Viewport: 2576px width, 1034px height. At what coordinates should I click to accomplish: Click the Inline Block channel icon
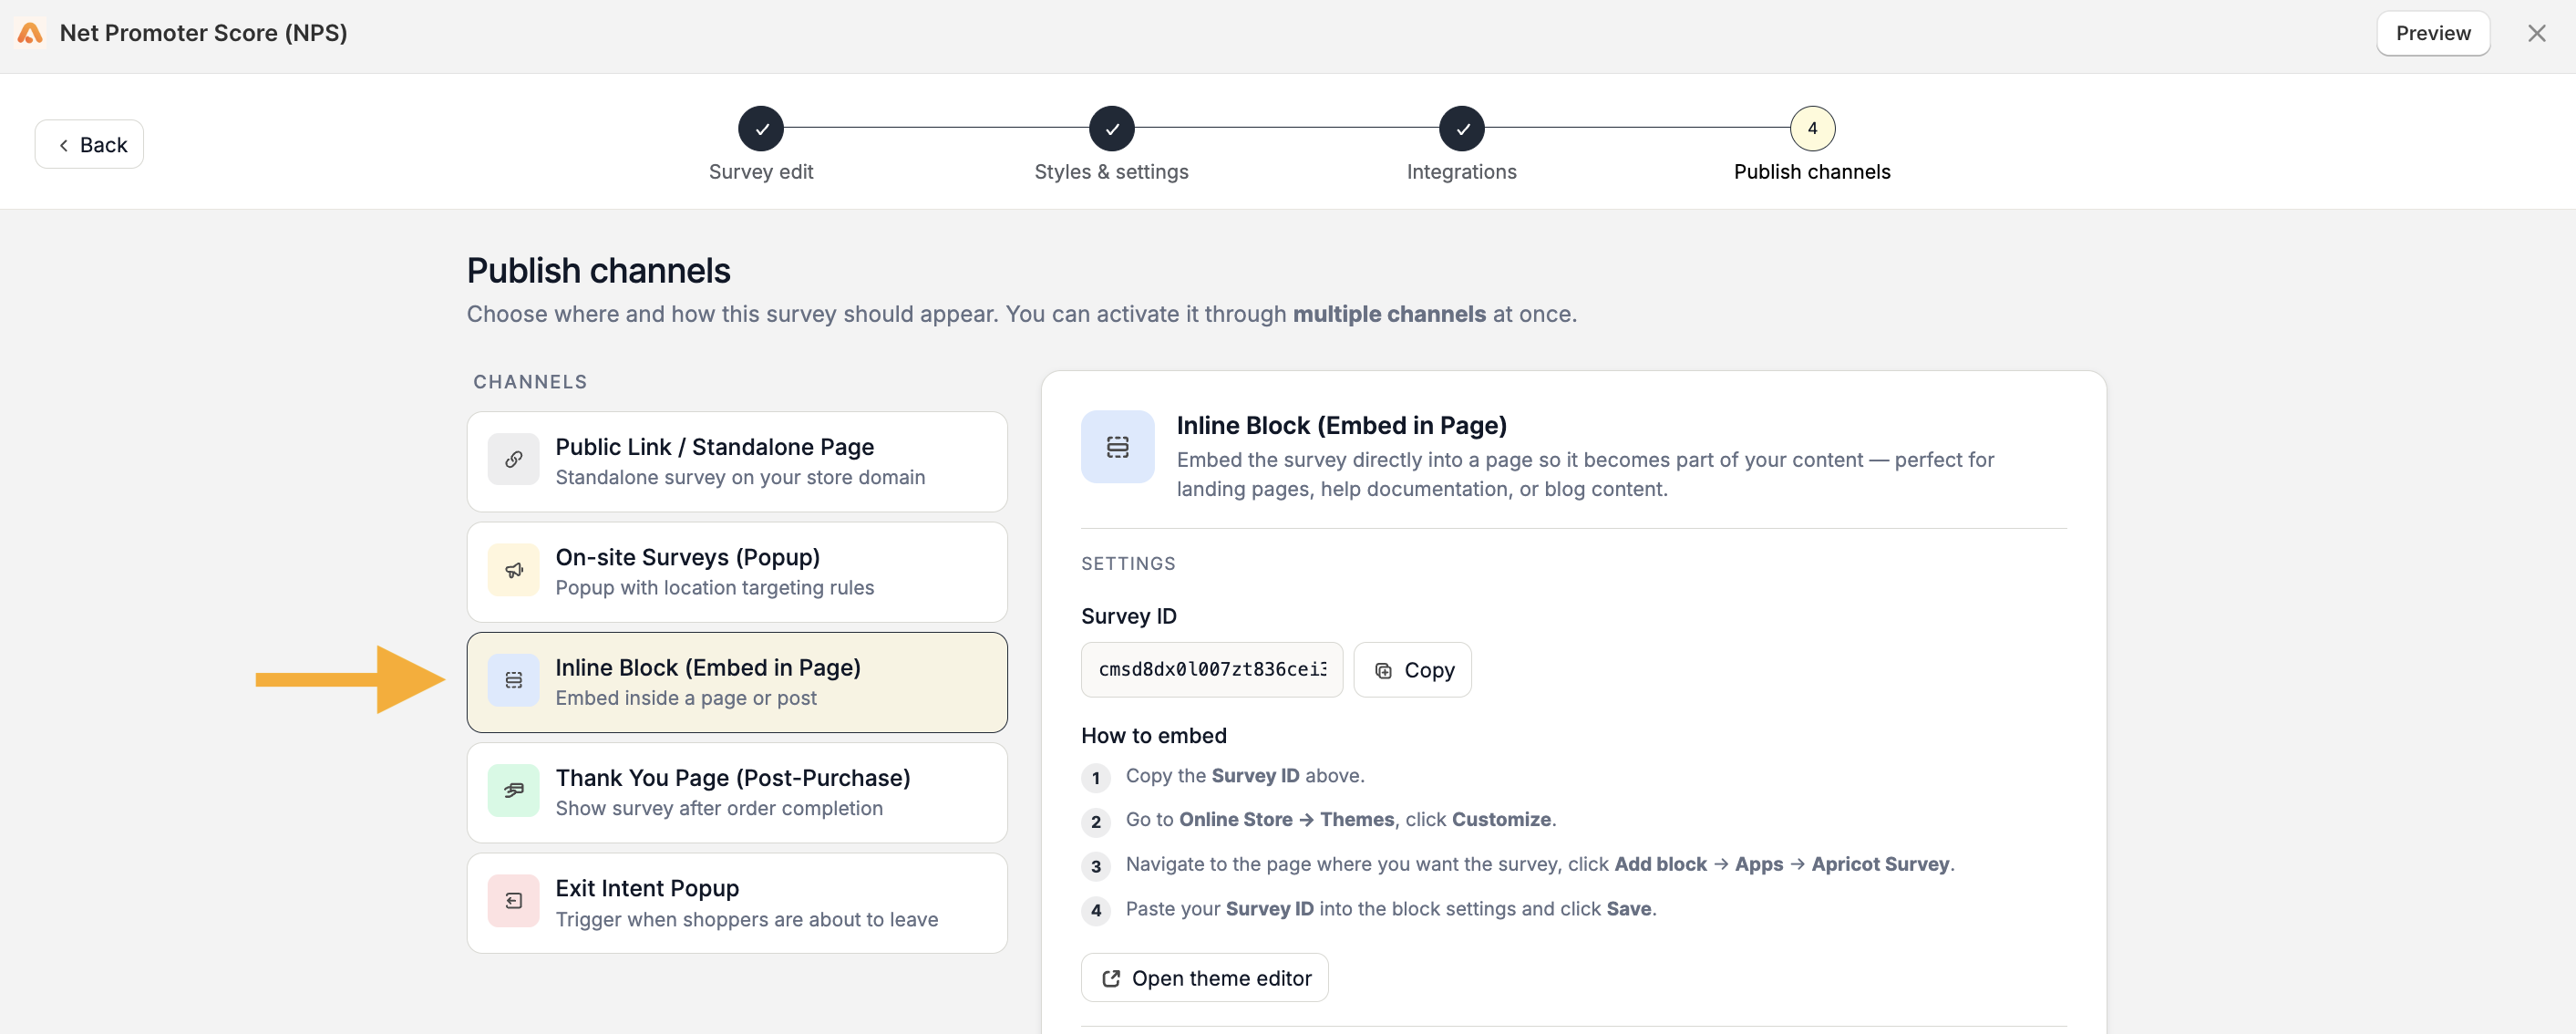[x=513, y=680]
